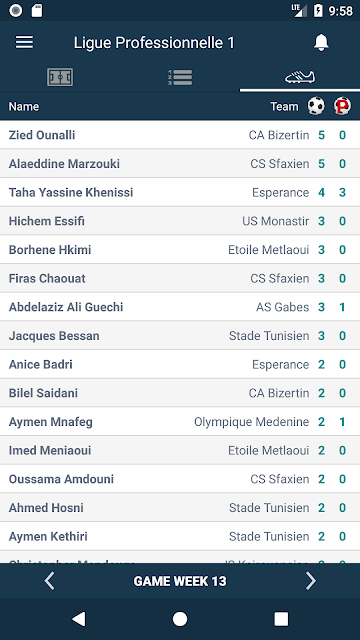Switch to the football pitch matches tab
Viewport: 360px width, 640px height.
60,77
